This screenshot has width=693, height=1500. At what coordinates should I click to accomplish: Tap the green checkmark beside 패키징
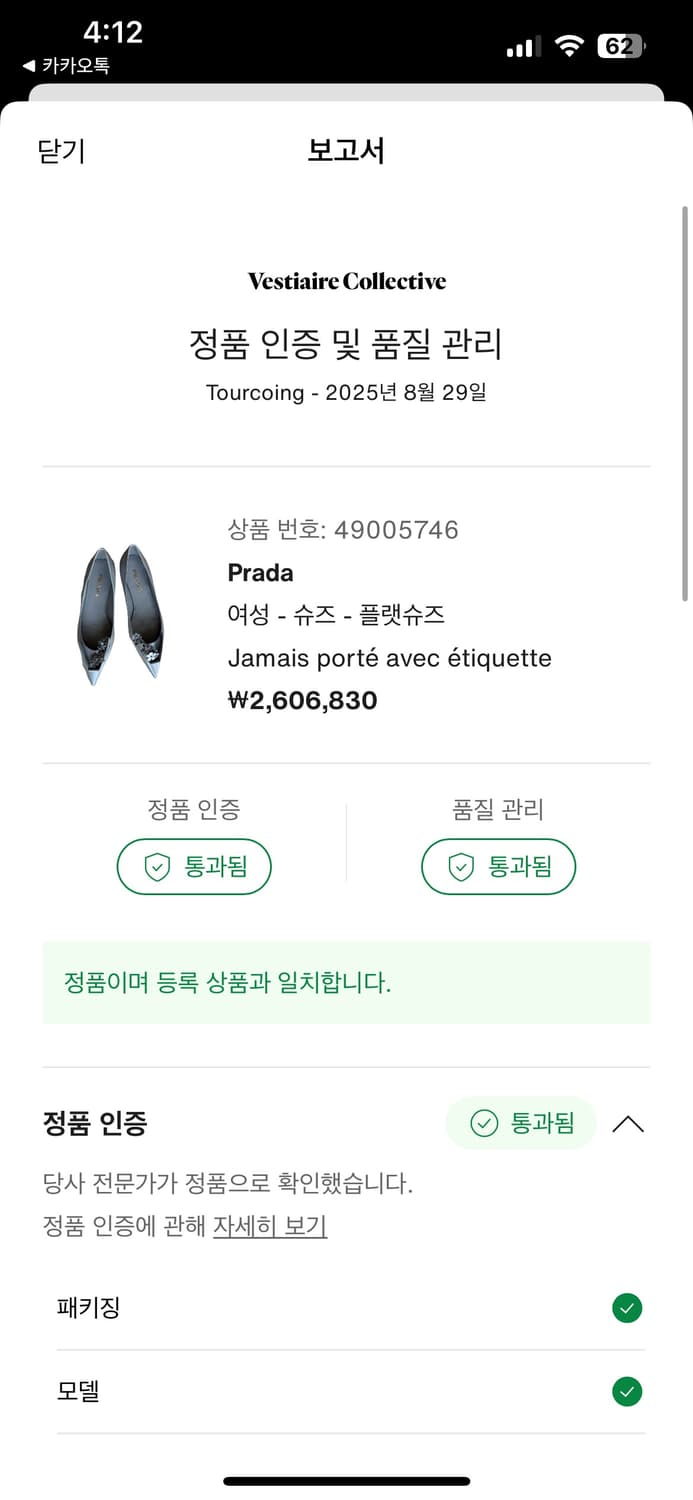[x=627, y=1308]
